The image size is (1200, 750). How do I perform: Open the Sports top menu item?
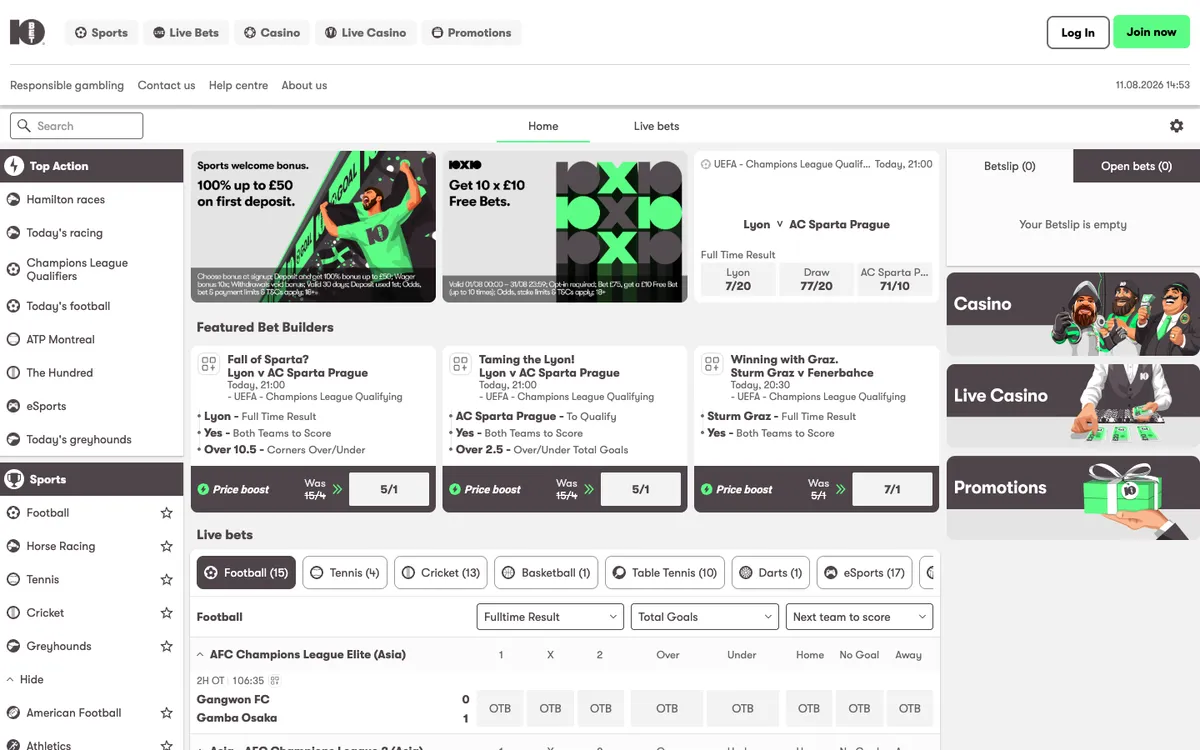coord(101,33)
